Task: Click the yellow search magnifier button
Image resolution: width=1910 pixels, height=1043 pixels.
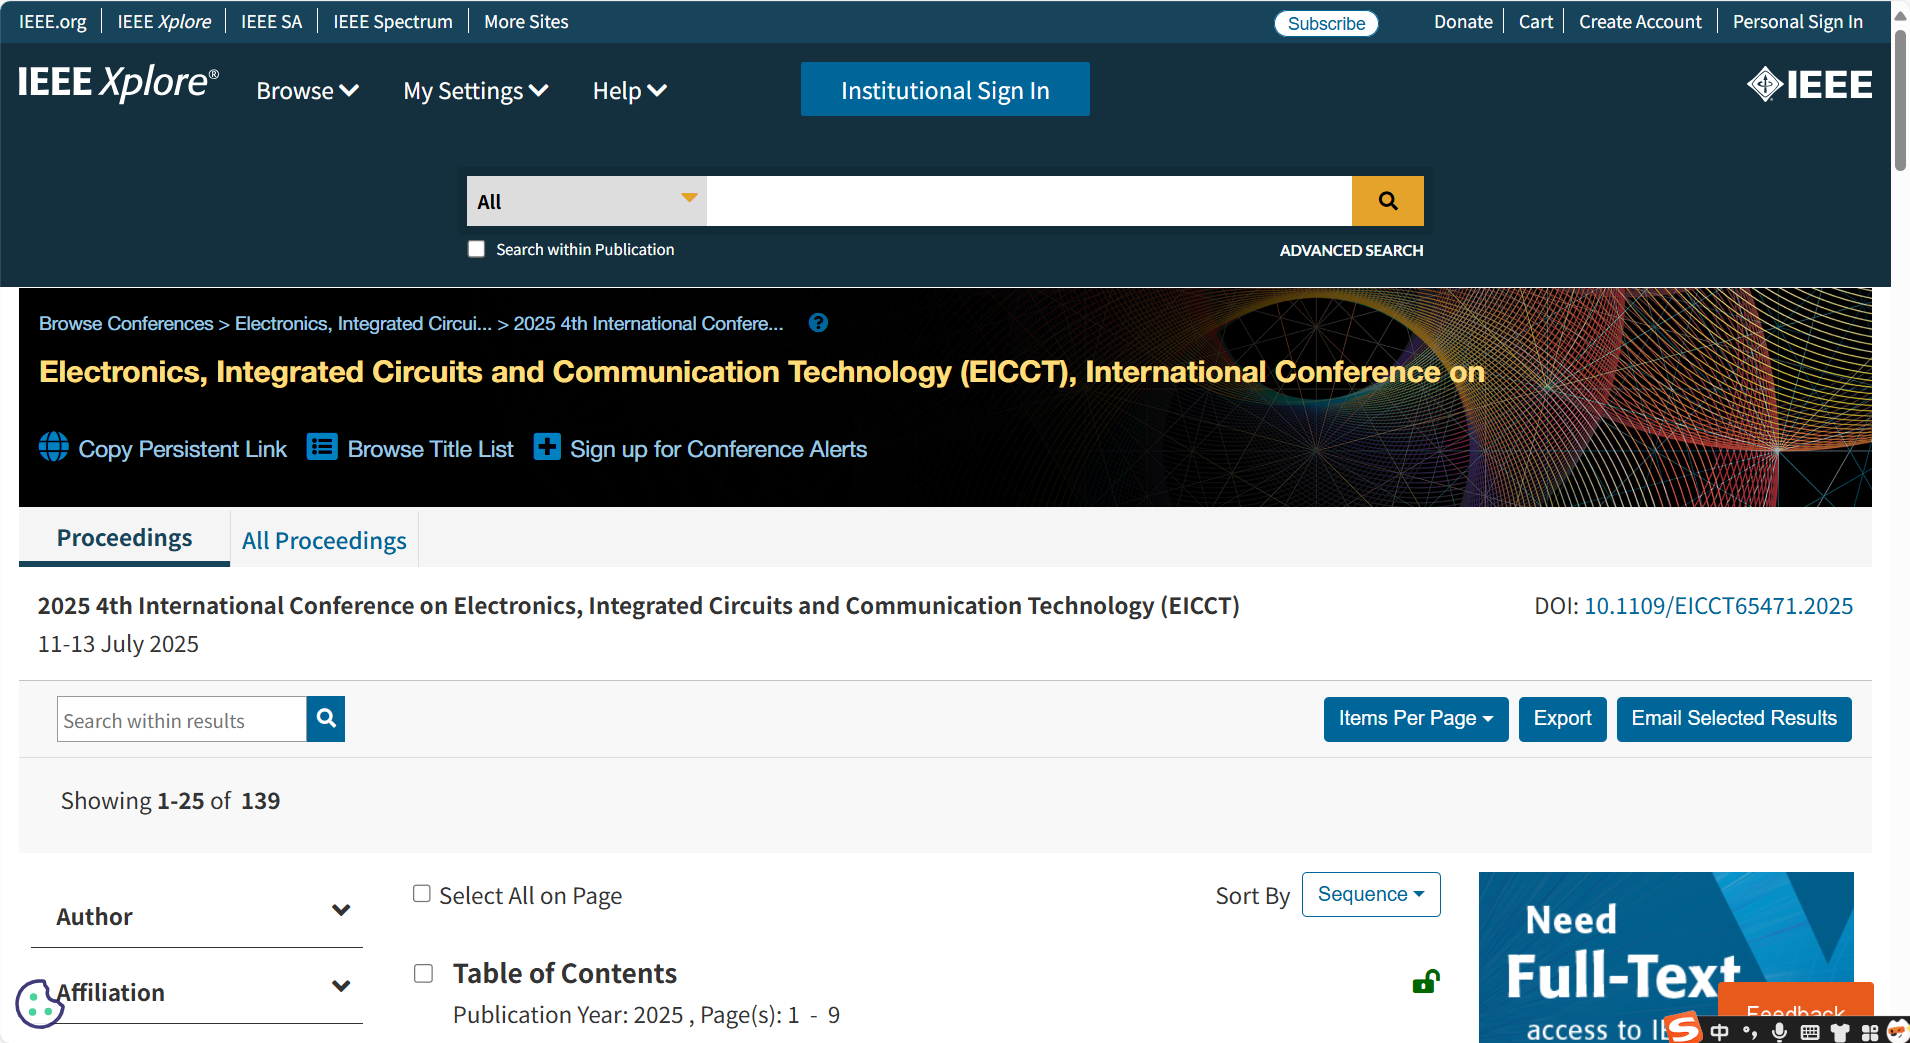Action: pyautogui.click(x=1387, y=201)
